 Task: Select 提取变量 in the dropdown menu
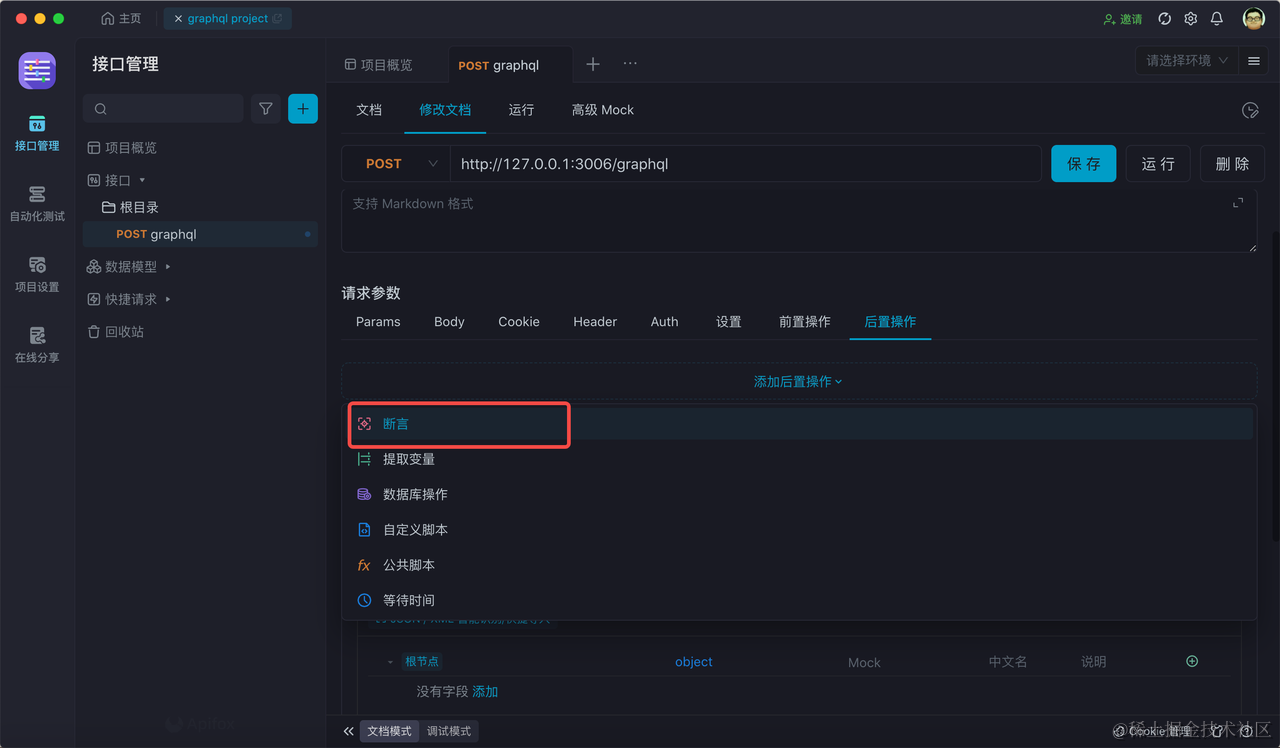click(x=411, y=458)
